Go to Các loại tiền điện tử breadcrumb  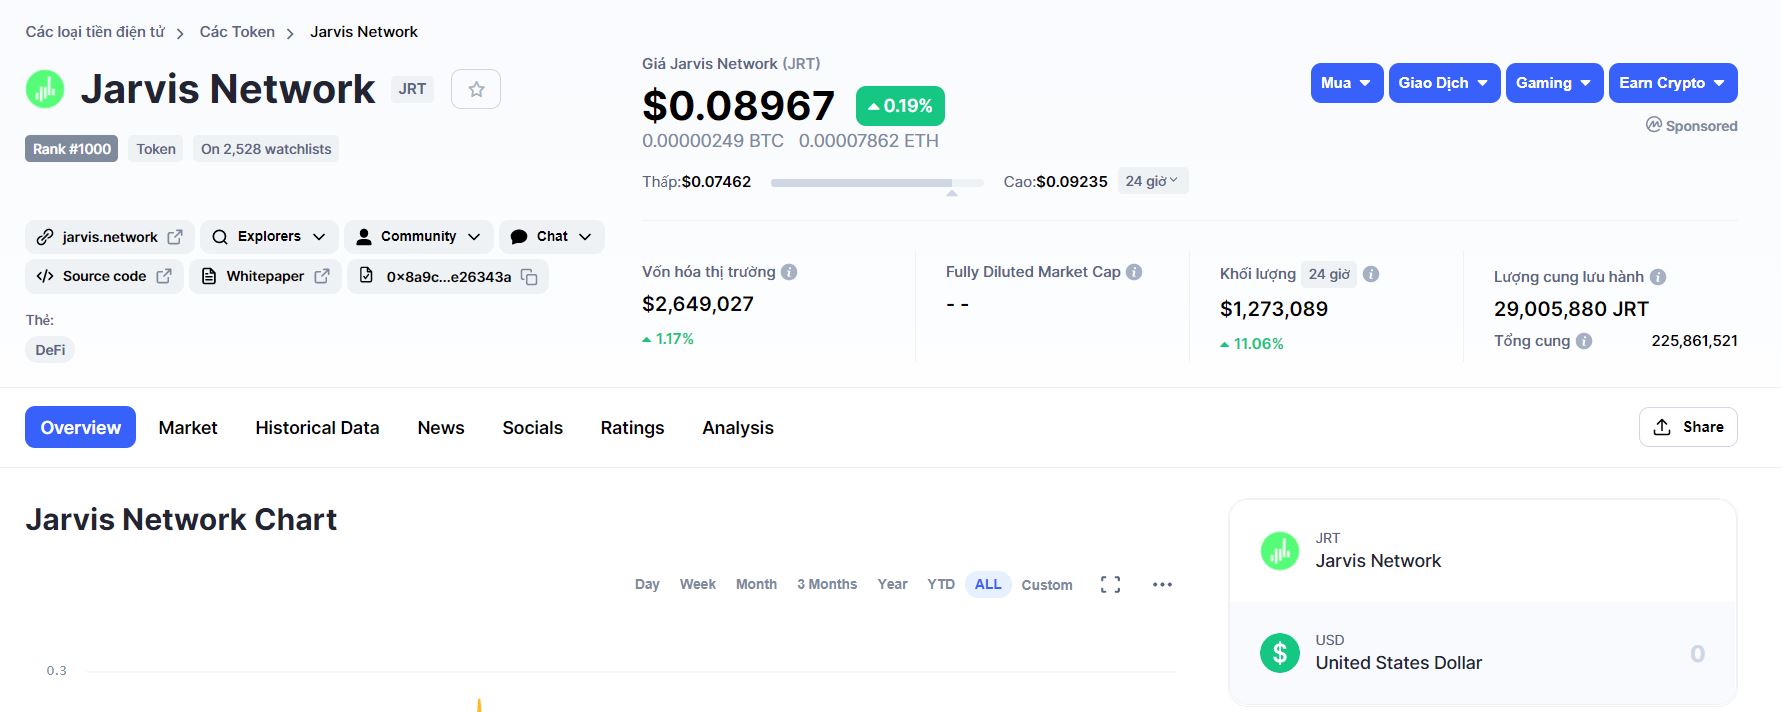[x=95, y=32]
